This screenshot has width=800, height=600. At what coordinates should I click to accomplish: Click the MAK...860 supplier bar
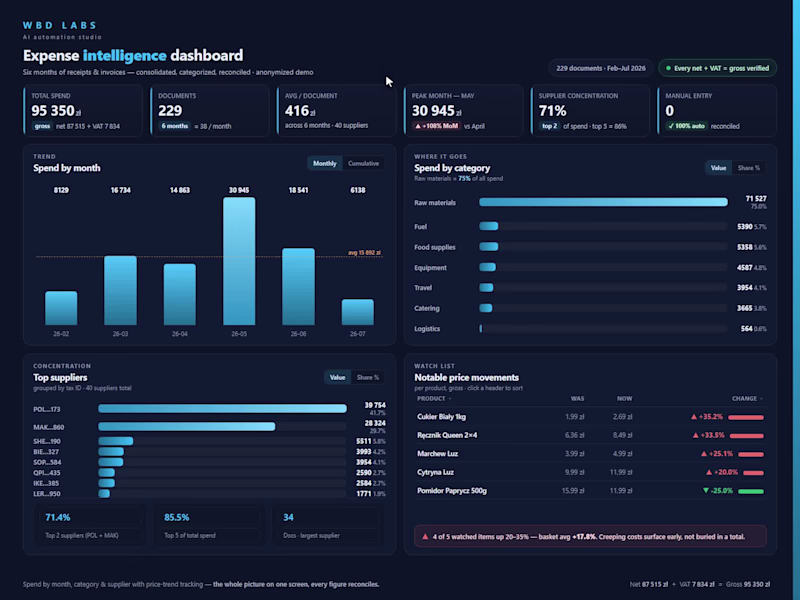187,427
